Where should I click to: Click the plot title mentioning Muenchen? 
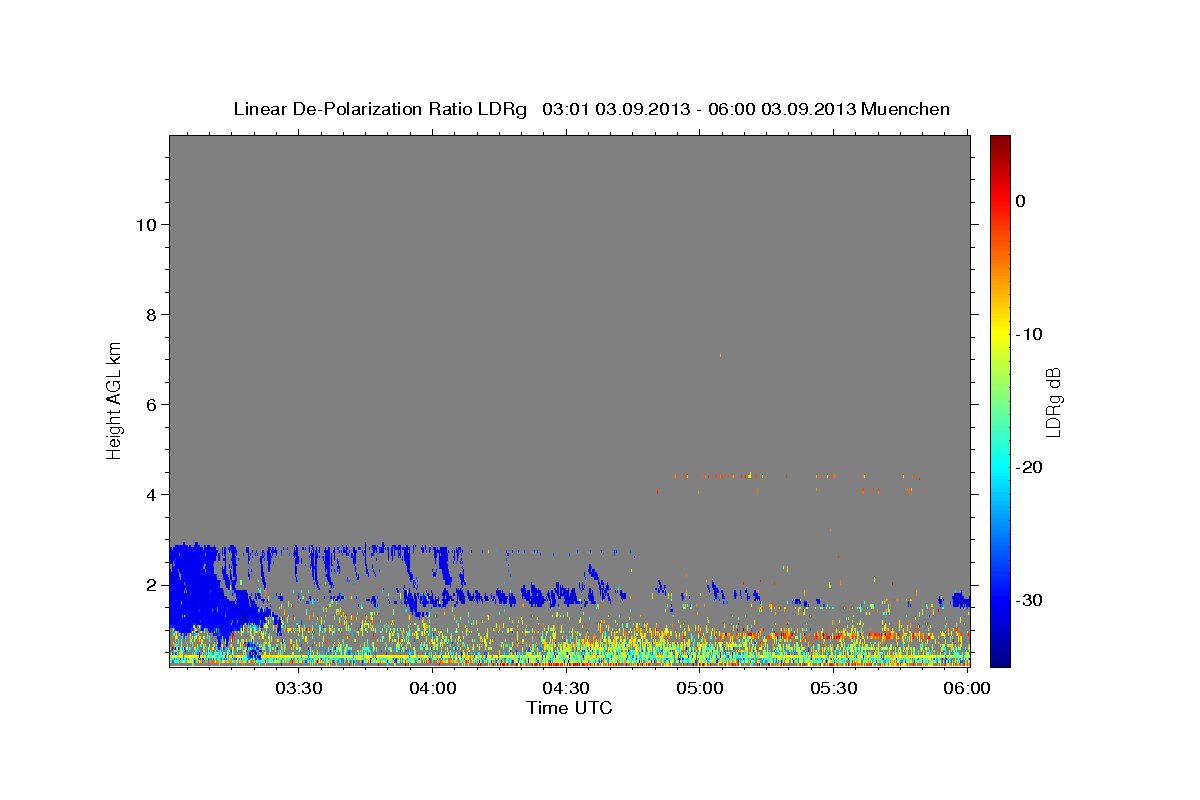click(x=591, y=109)
